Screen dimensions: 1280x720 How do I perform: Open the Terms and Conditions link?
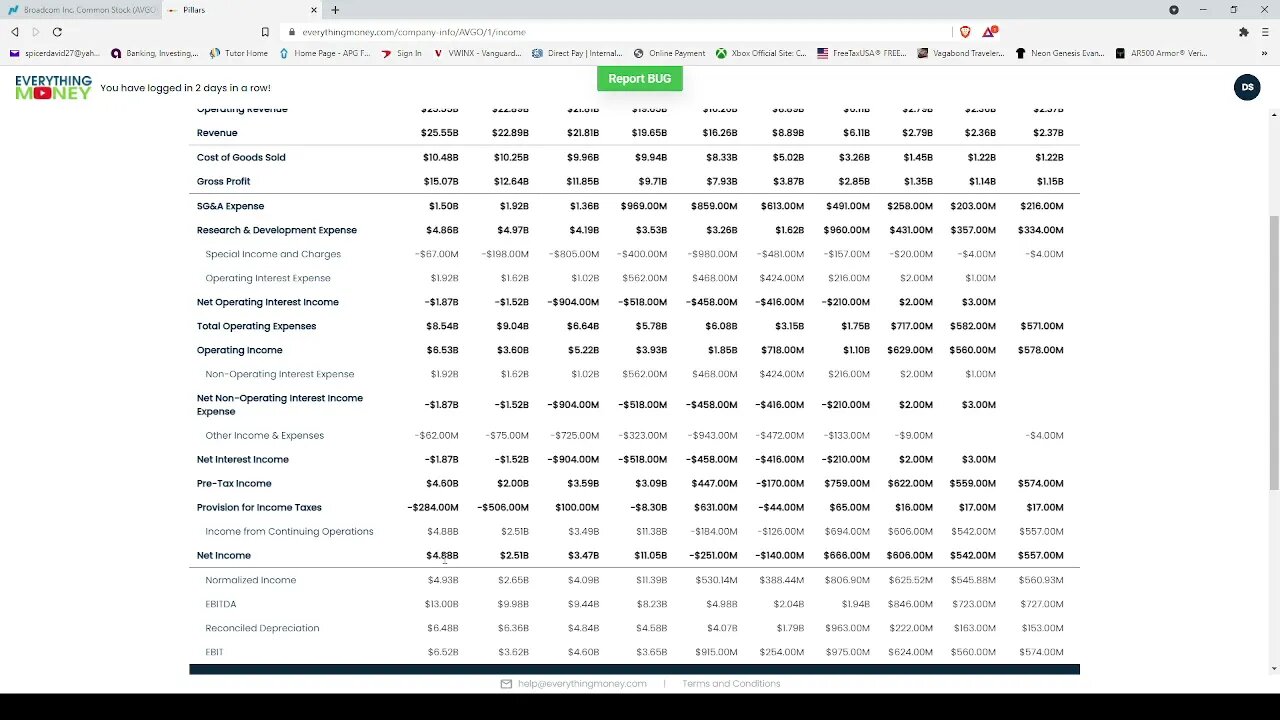[x=731, y=684]
